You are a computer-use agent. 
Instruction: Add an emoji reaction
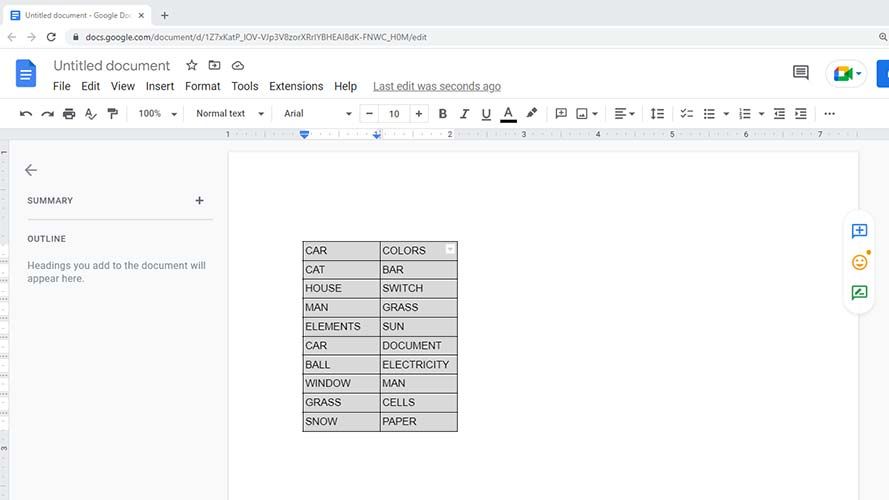point(860,262)
